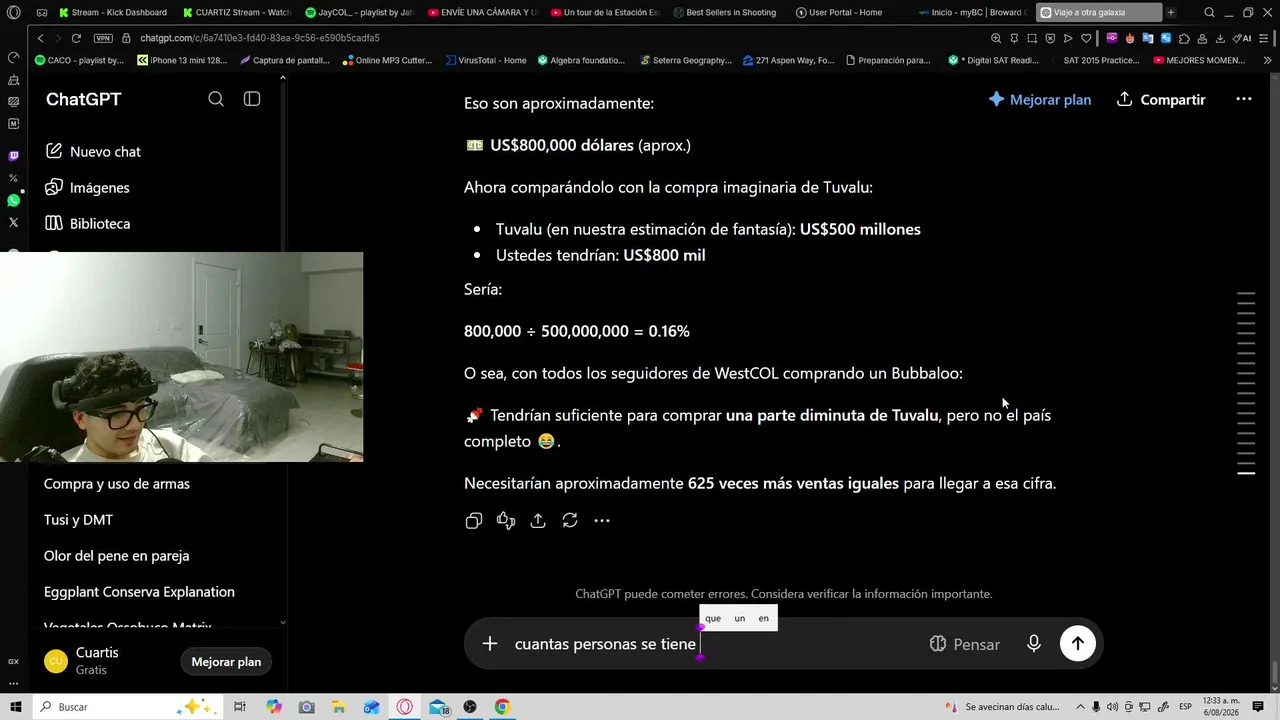Open Twitch from the browser sidebar
The width and height of the screenshot is (1280, 720).
pos(13,156)
